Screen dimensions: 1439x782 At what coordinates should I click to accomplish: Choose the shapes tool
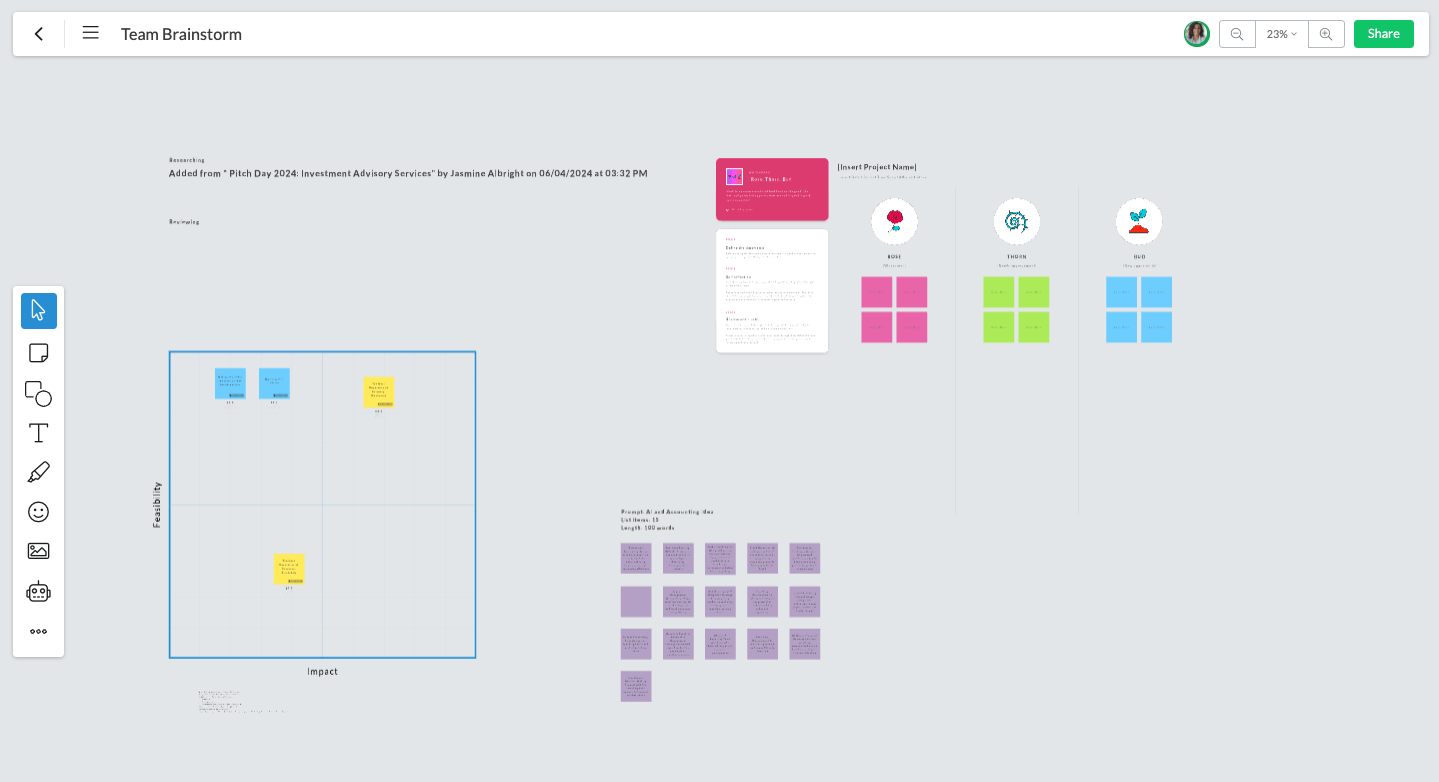pos(39,393)
